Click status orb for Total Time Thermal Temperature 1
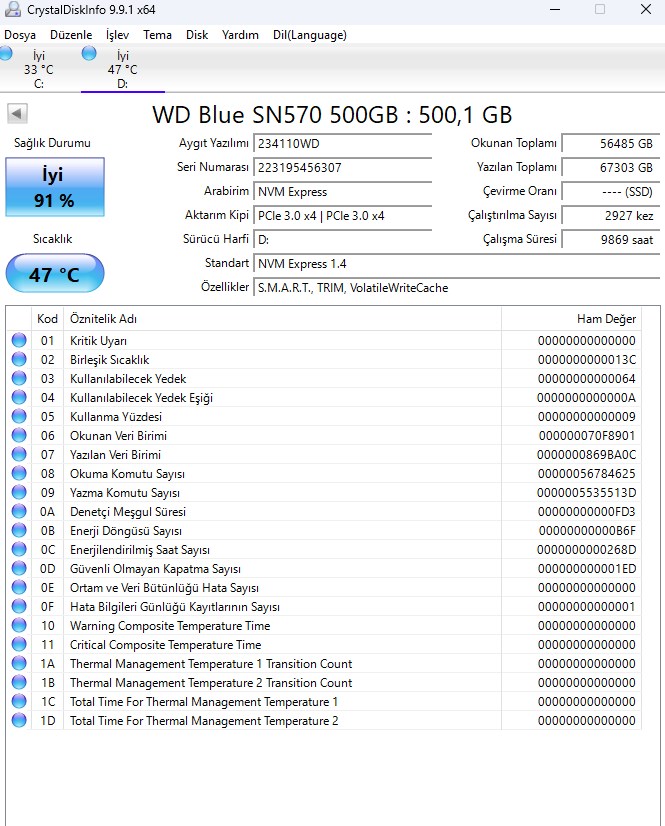 [19, 701]
